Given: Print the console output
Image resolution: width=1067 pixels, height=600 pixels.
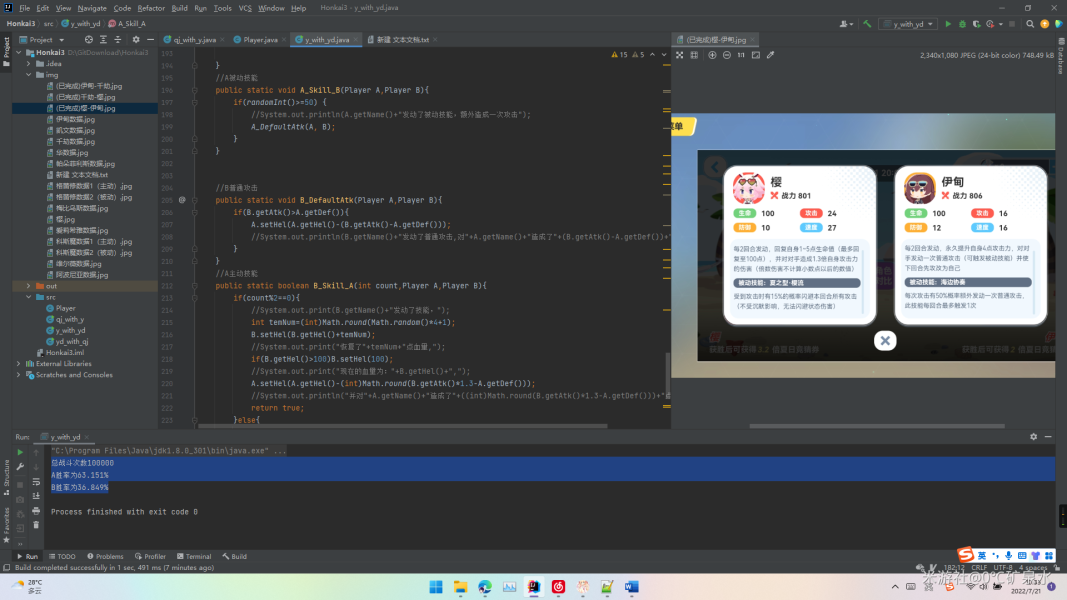Looking at the screenshot, I should [x=36, y=511].
